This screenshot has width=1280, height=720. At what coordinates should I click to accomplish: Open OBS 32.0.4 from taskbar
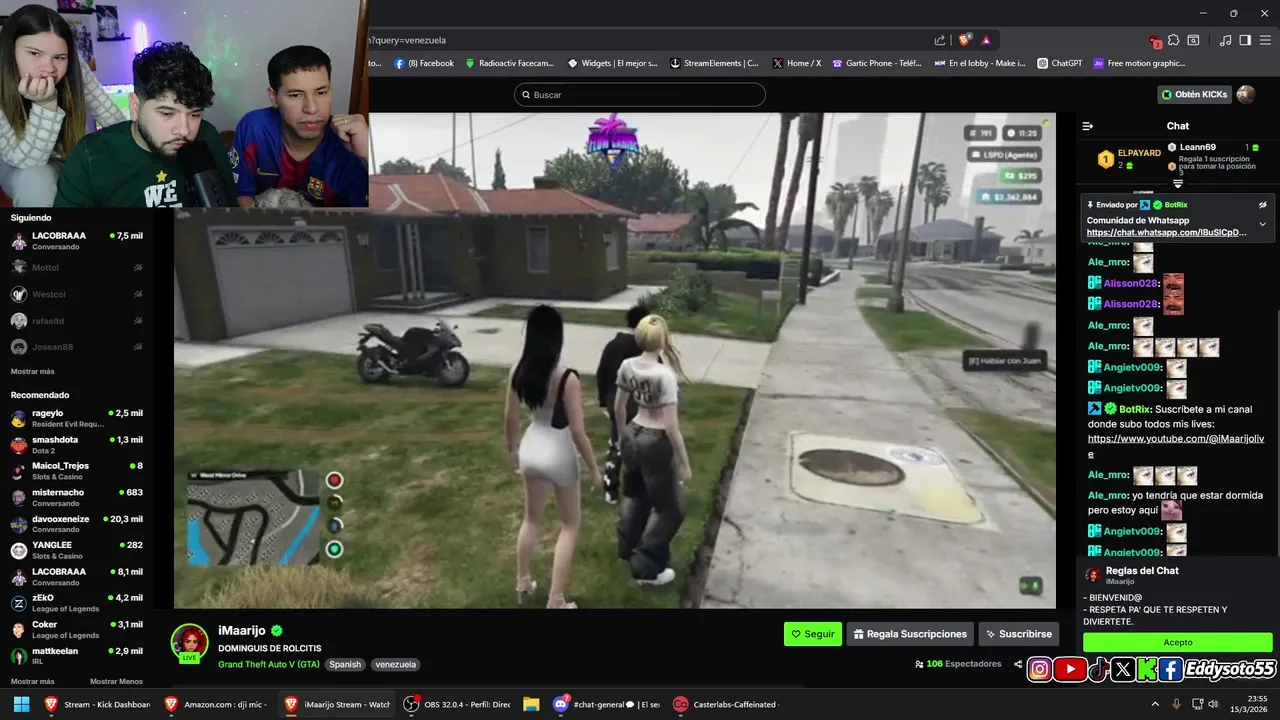point(457,704)
